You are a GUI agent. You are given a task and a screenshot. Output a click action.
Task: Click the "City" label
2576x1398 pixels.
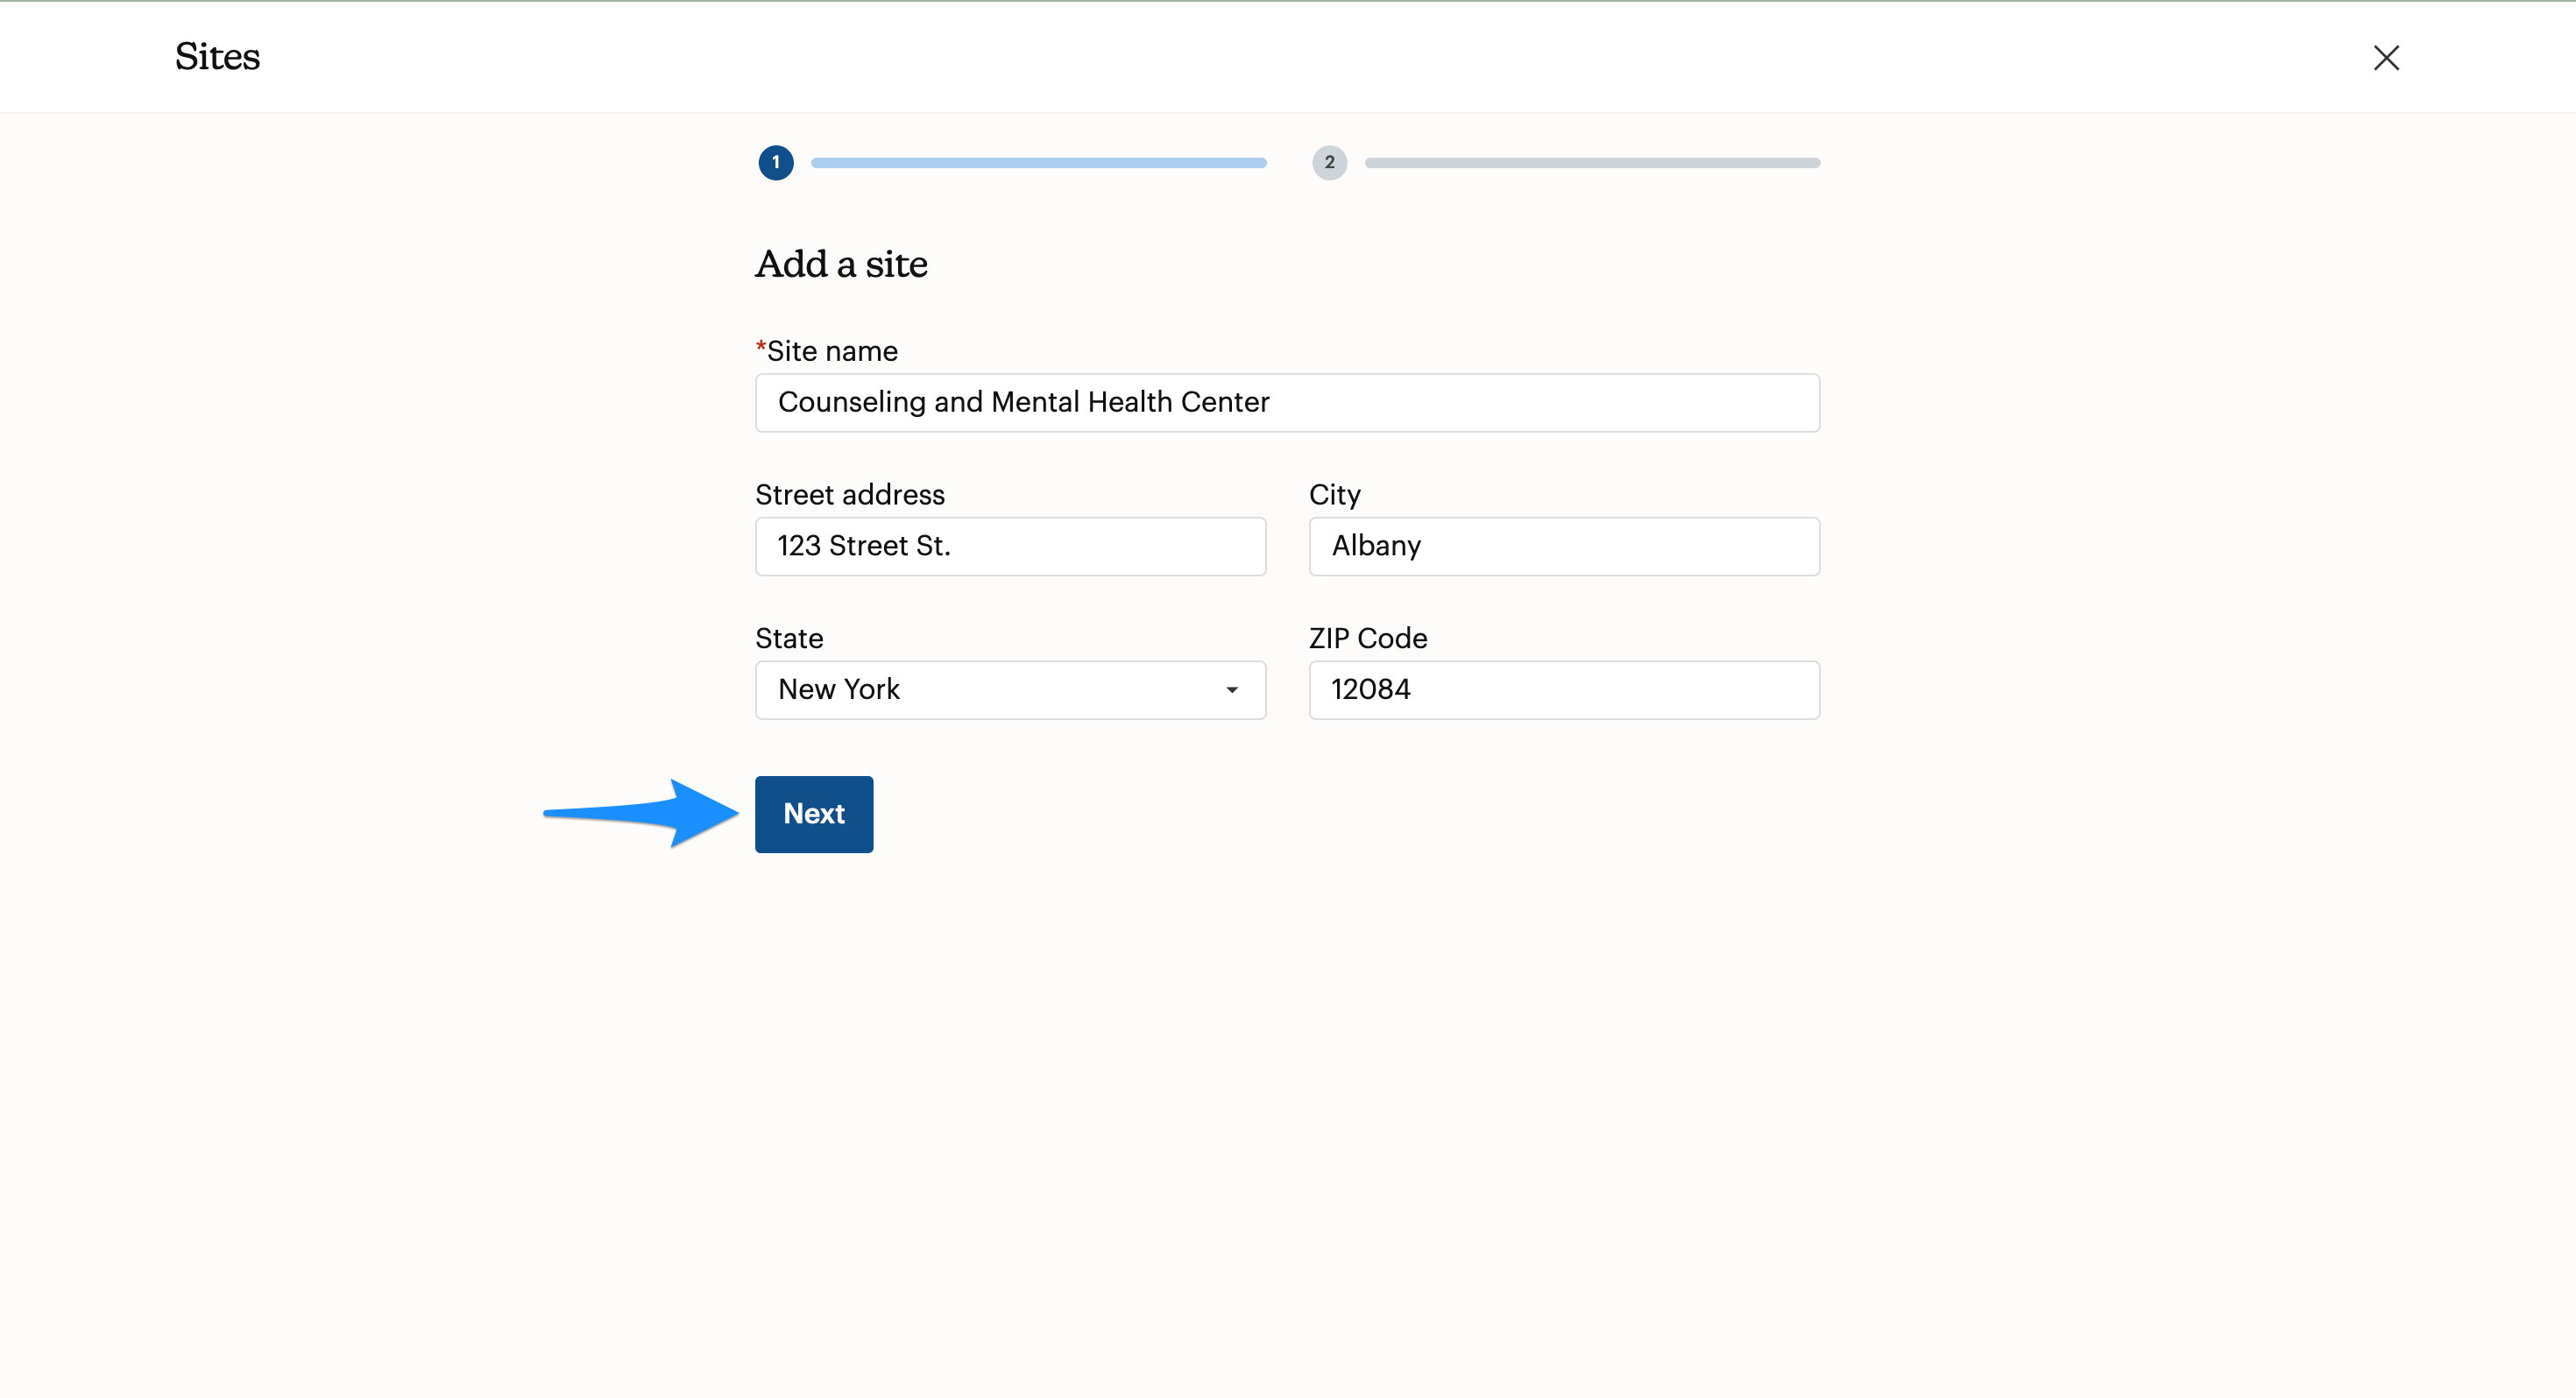pos(1335,495)
